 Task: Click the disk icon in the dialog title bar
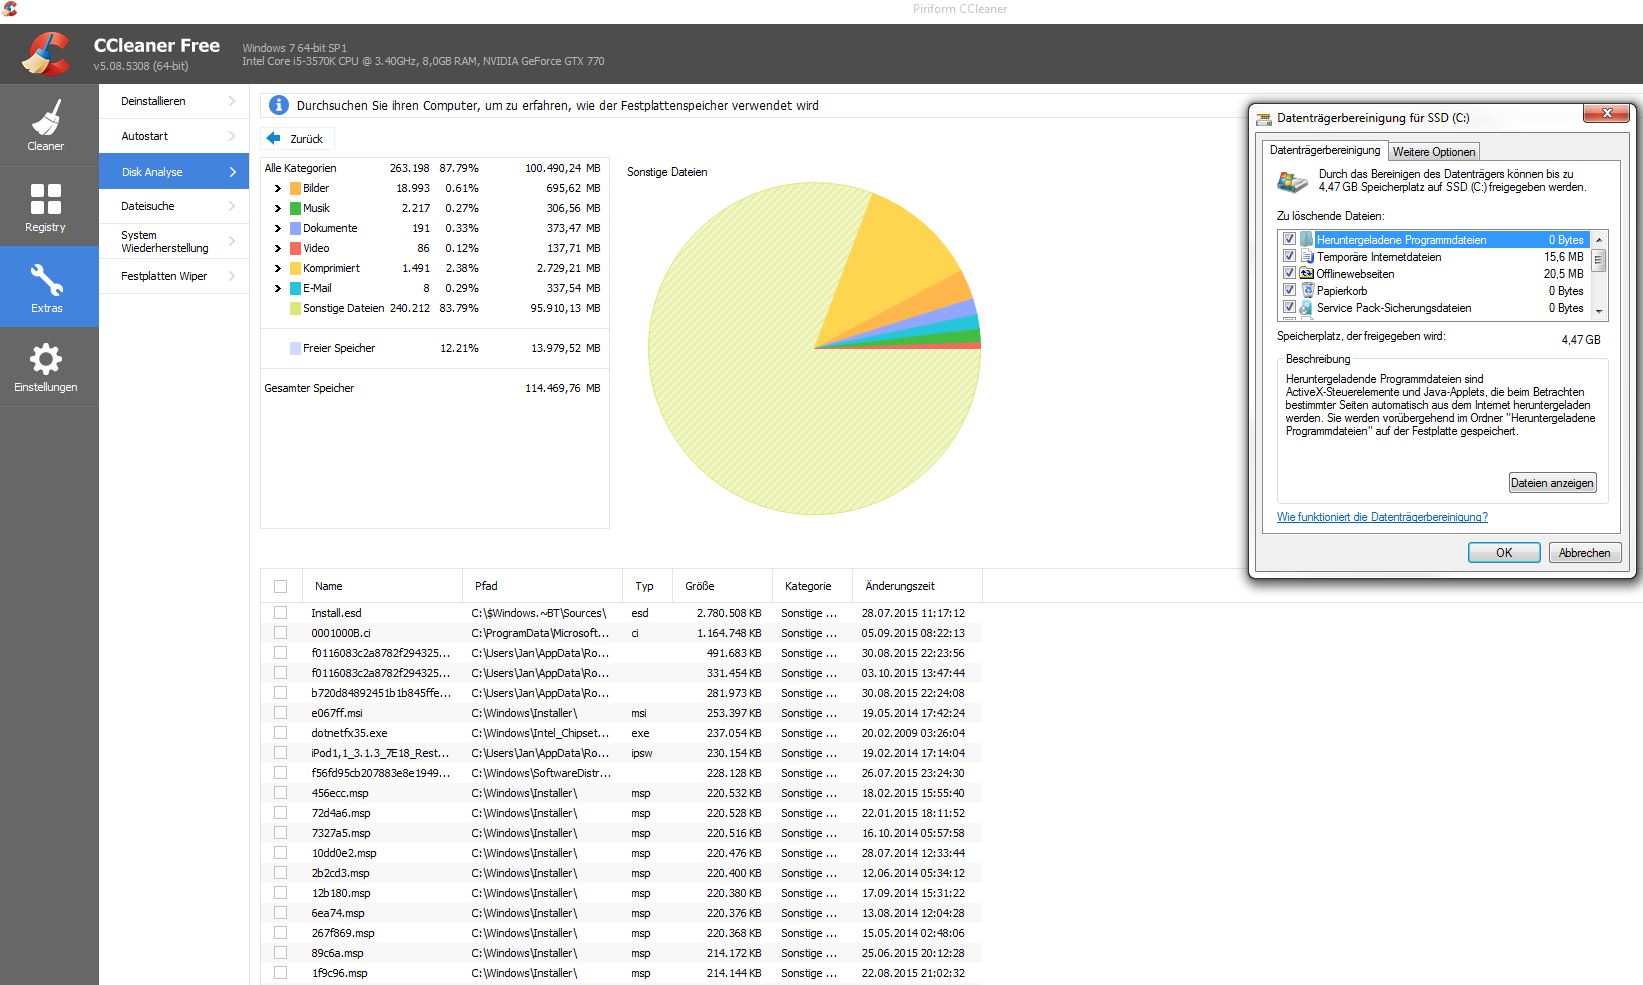pyautogui.click(x=1265, y=118)
